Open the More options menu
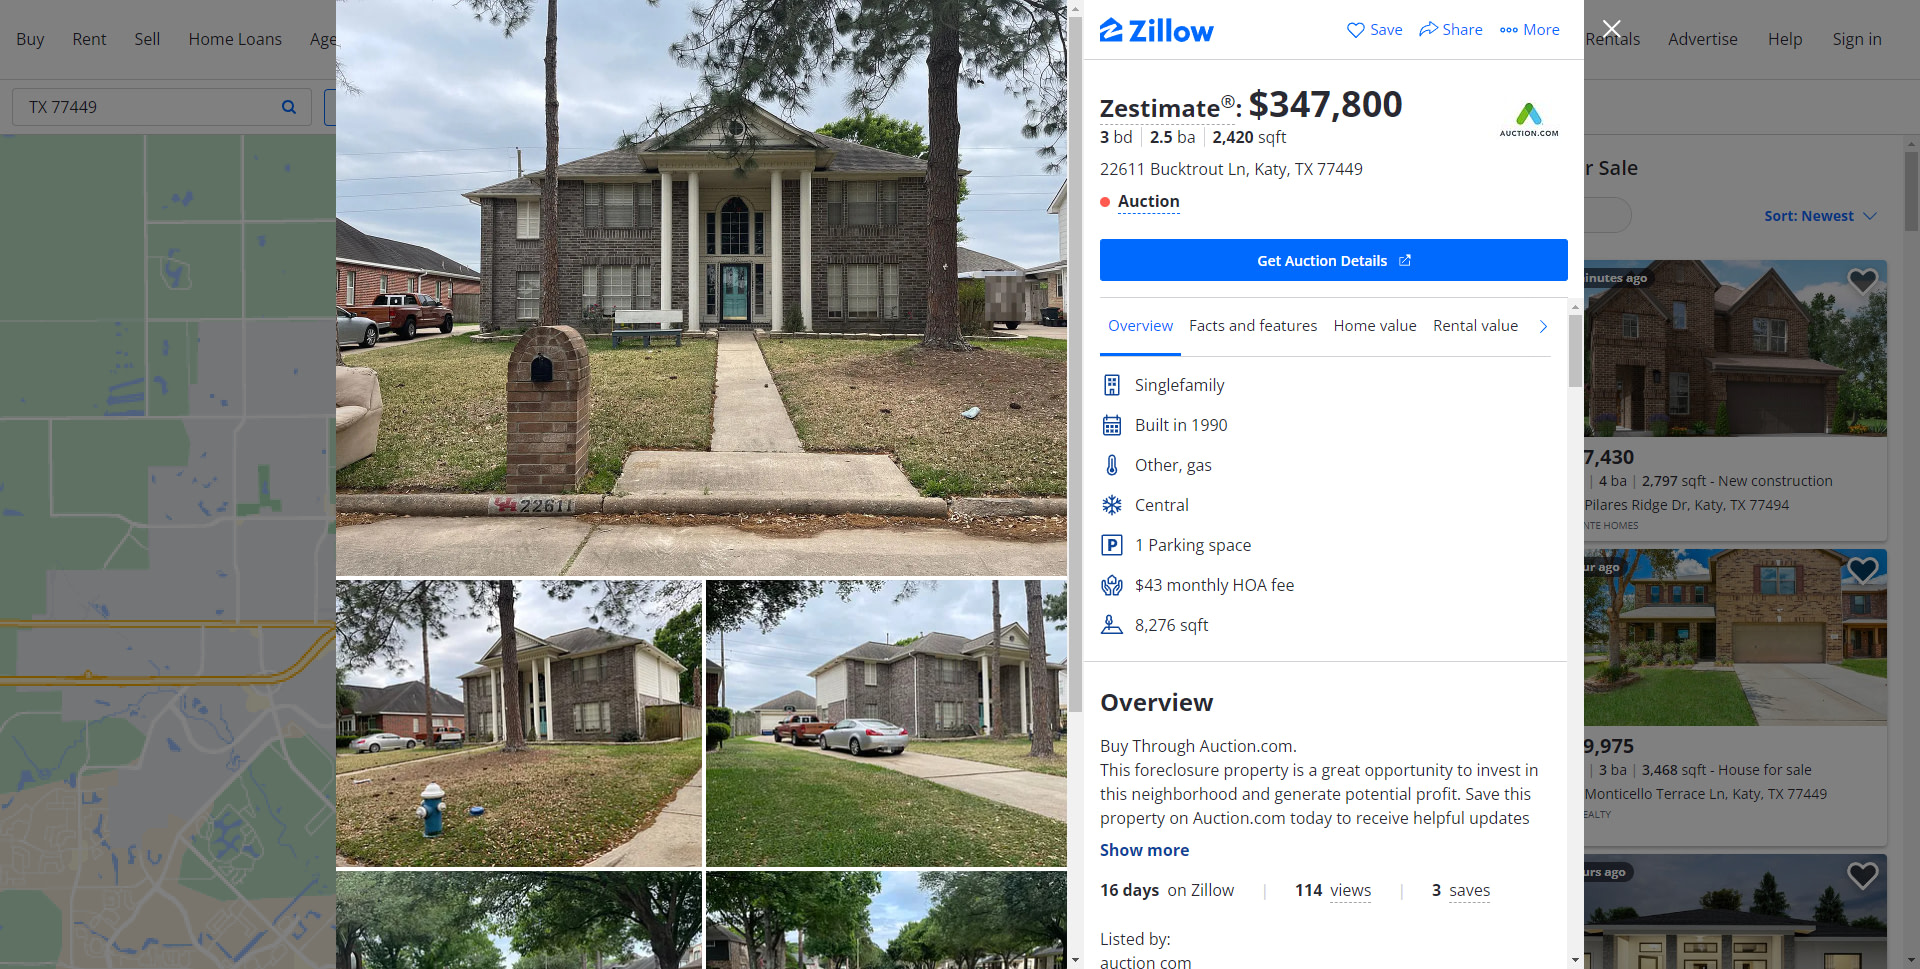Screen dimensions: 1920x969 click(1530, 30)
